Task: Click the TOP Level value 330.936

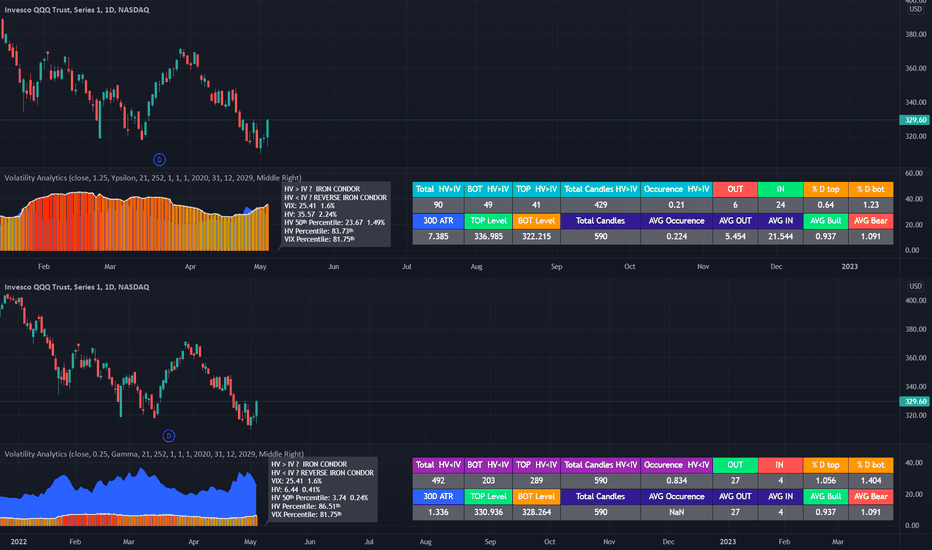Action: click(x=488, y=512)
